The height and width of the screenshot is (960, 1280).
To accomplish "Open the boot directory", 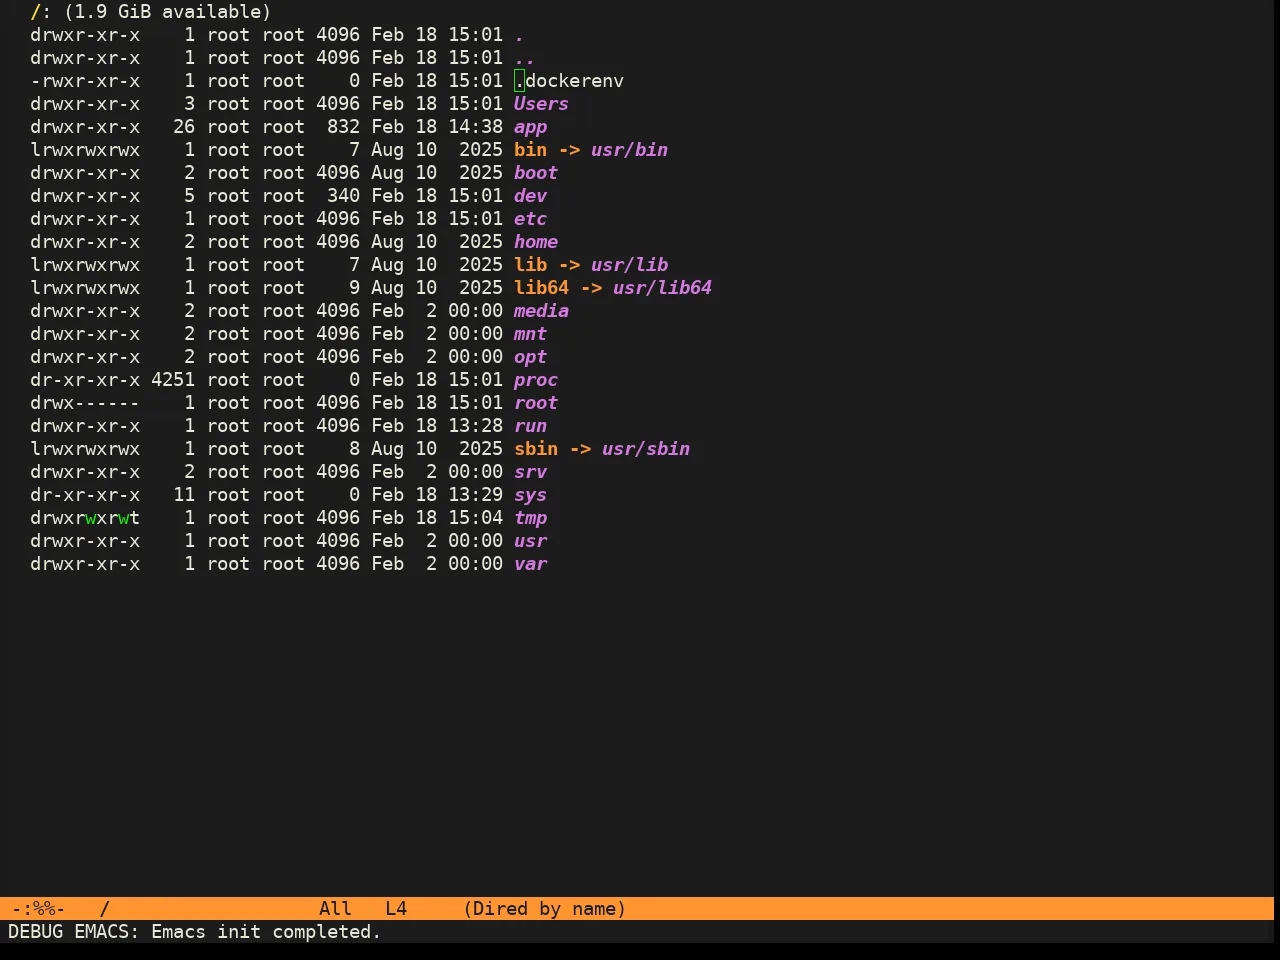I will [536, 173].
